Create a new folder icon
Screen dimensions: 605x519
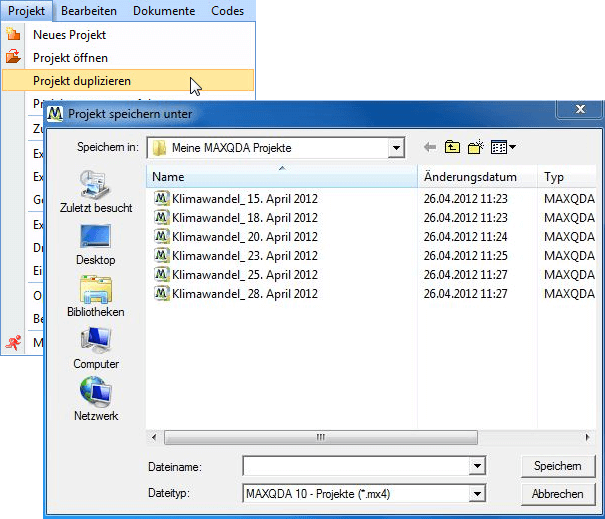476,147
